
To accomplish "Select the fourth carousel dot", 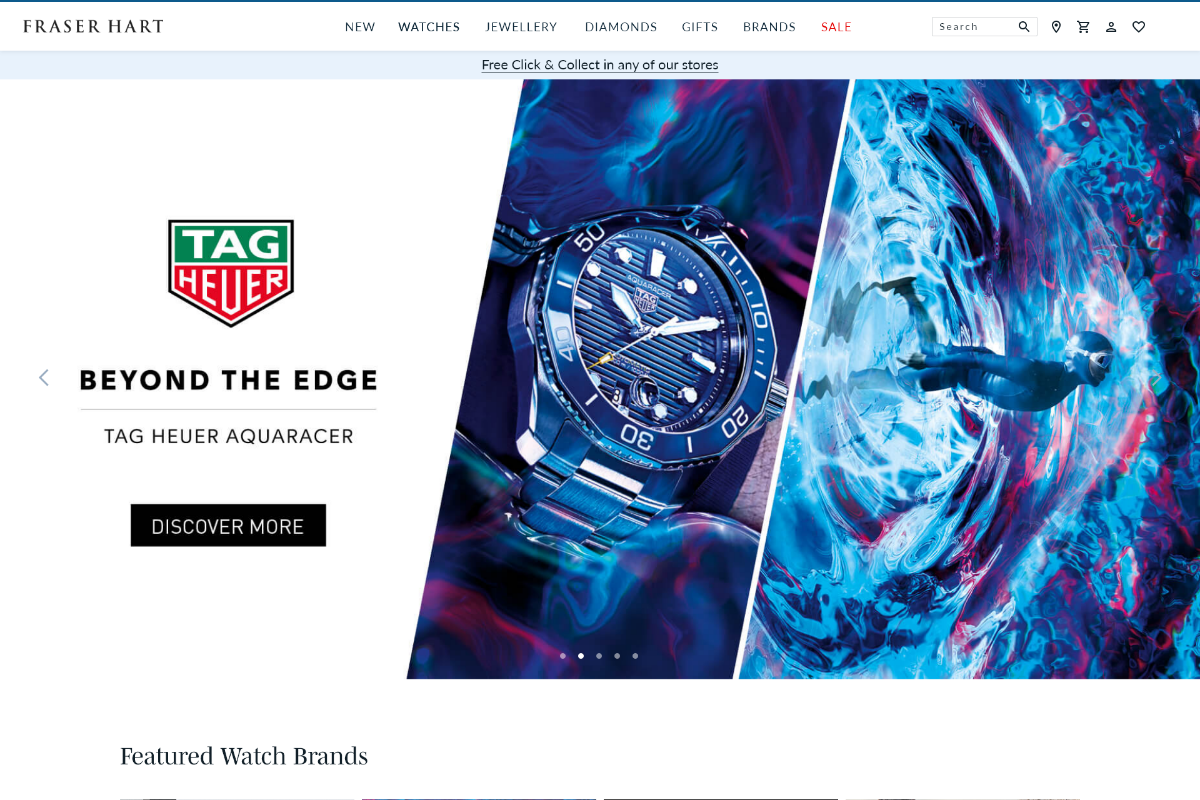I will point(617,656).
